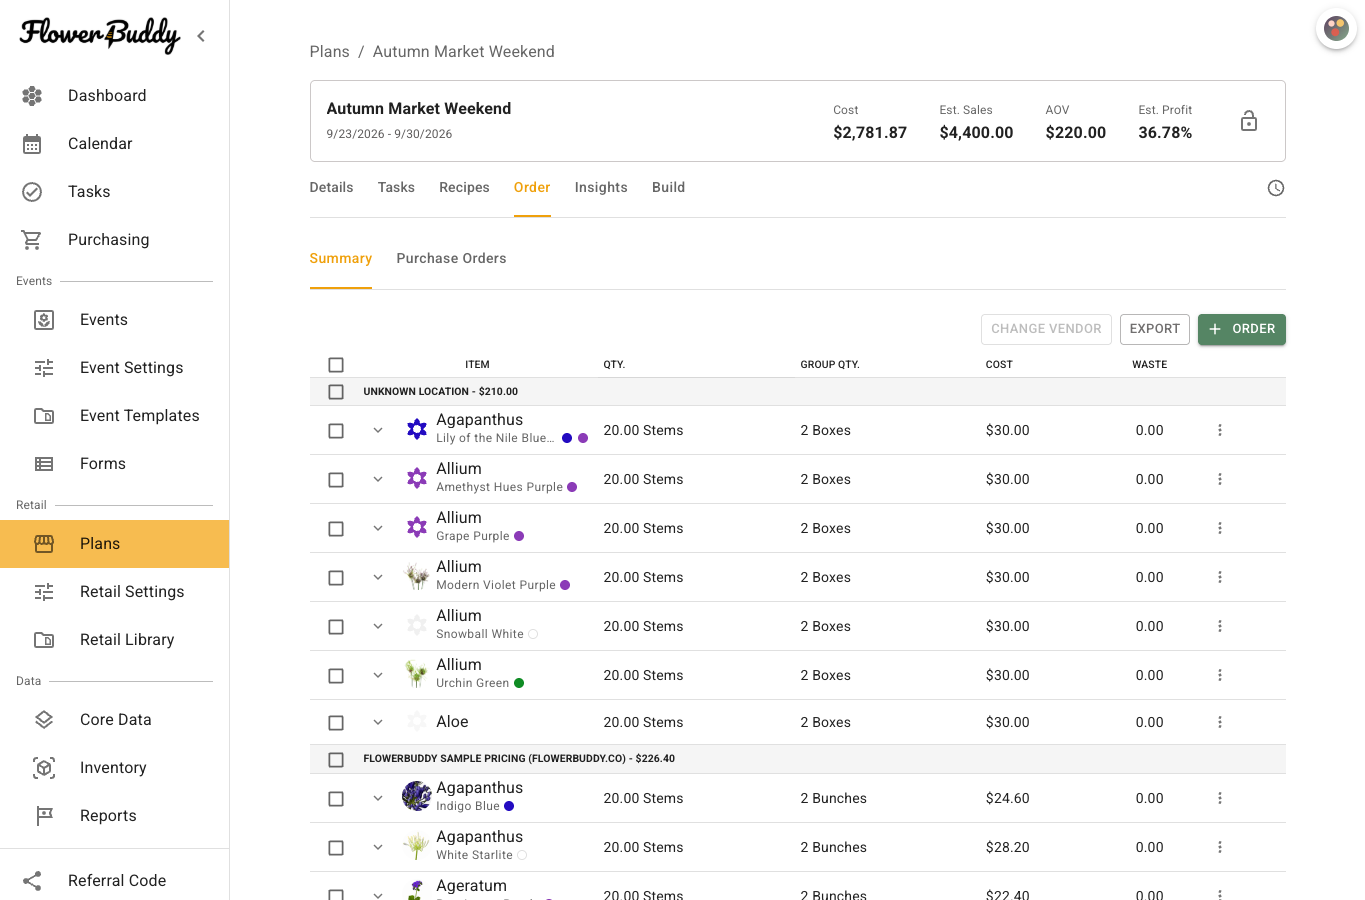Click the green swatch beside Urchin Green

click(x=519, y=683)
